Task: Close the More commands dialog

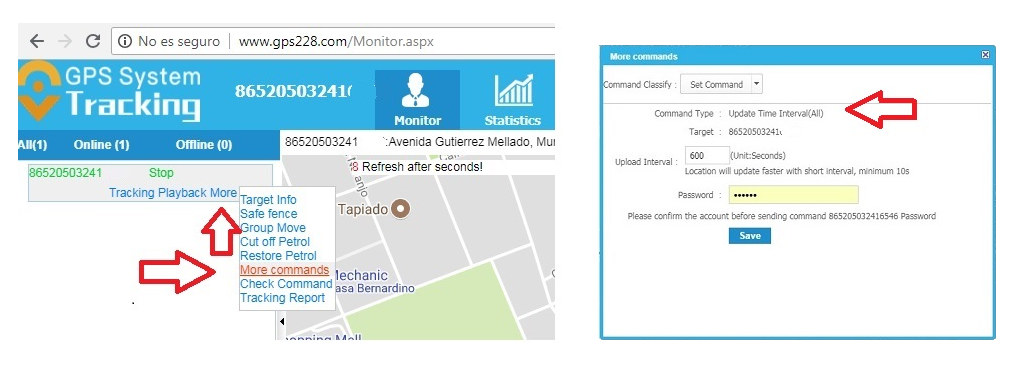Action: coord(985,56)
